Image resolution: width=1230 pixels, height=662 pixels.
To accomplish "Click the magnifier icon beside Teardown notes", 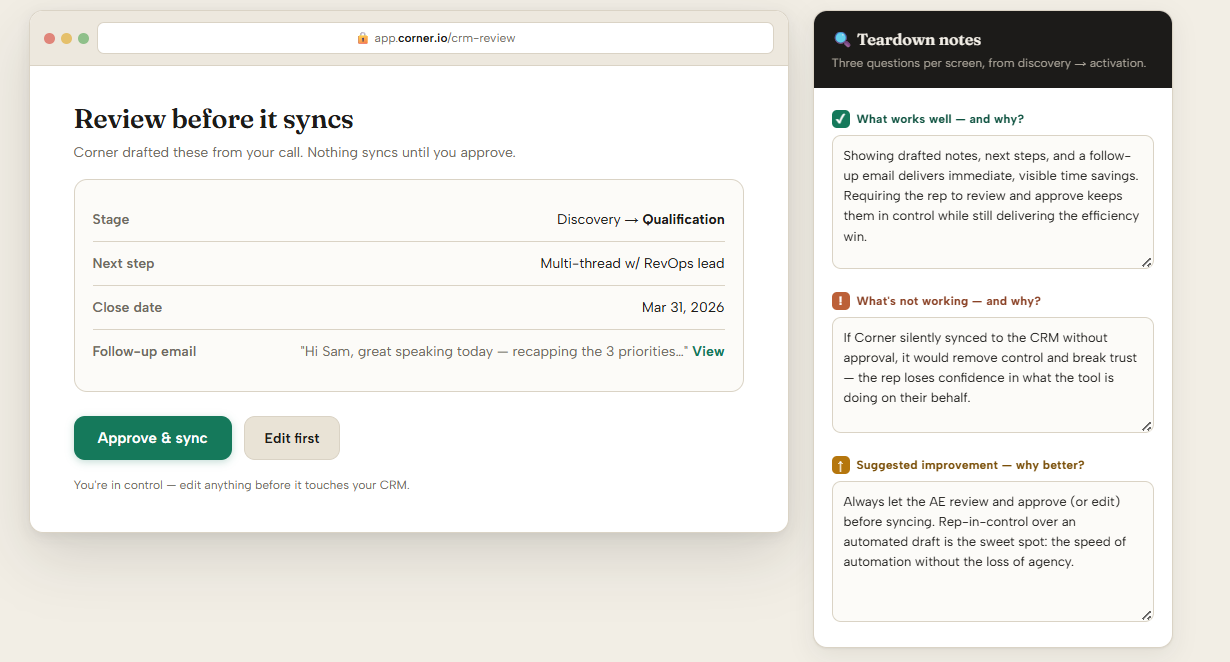I will [x=842, y=40].
